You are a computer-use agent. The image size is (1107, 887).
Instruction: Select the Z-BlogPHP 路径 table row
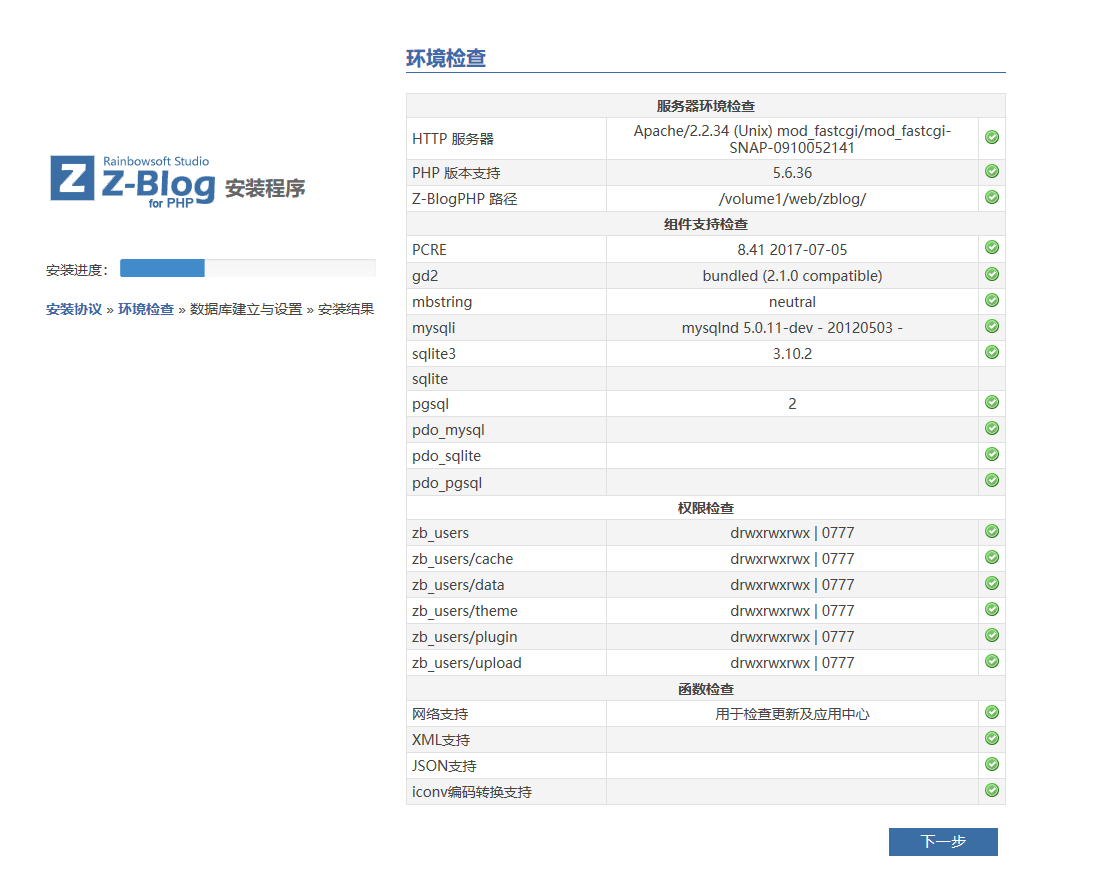(705, 198)
